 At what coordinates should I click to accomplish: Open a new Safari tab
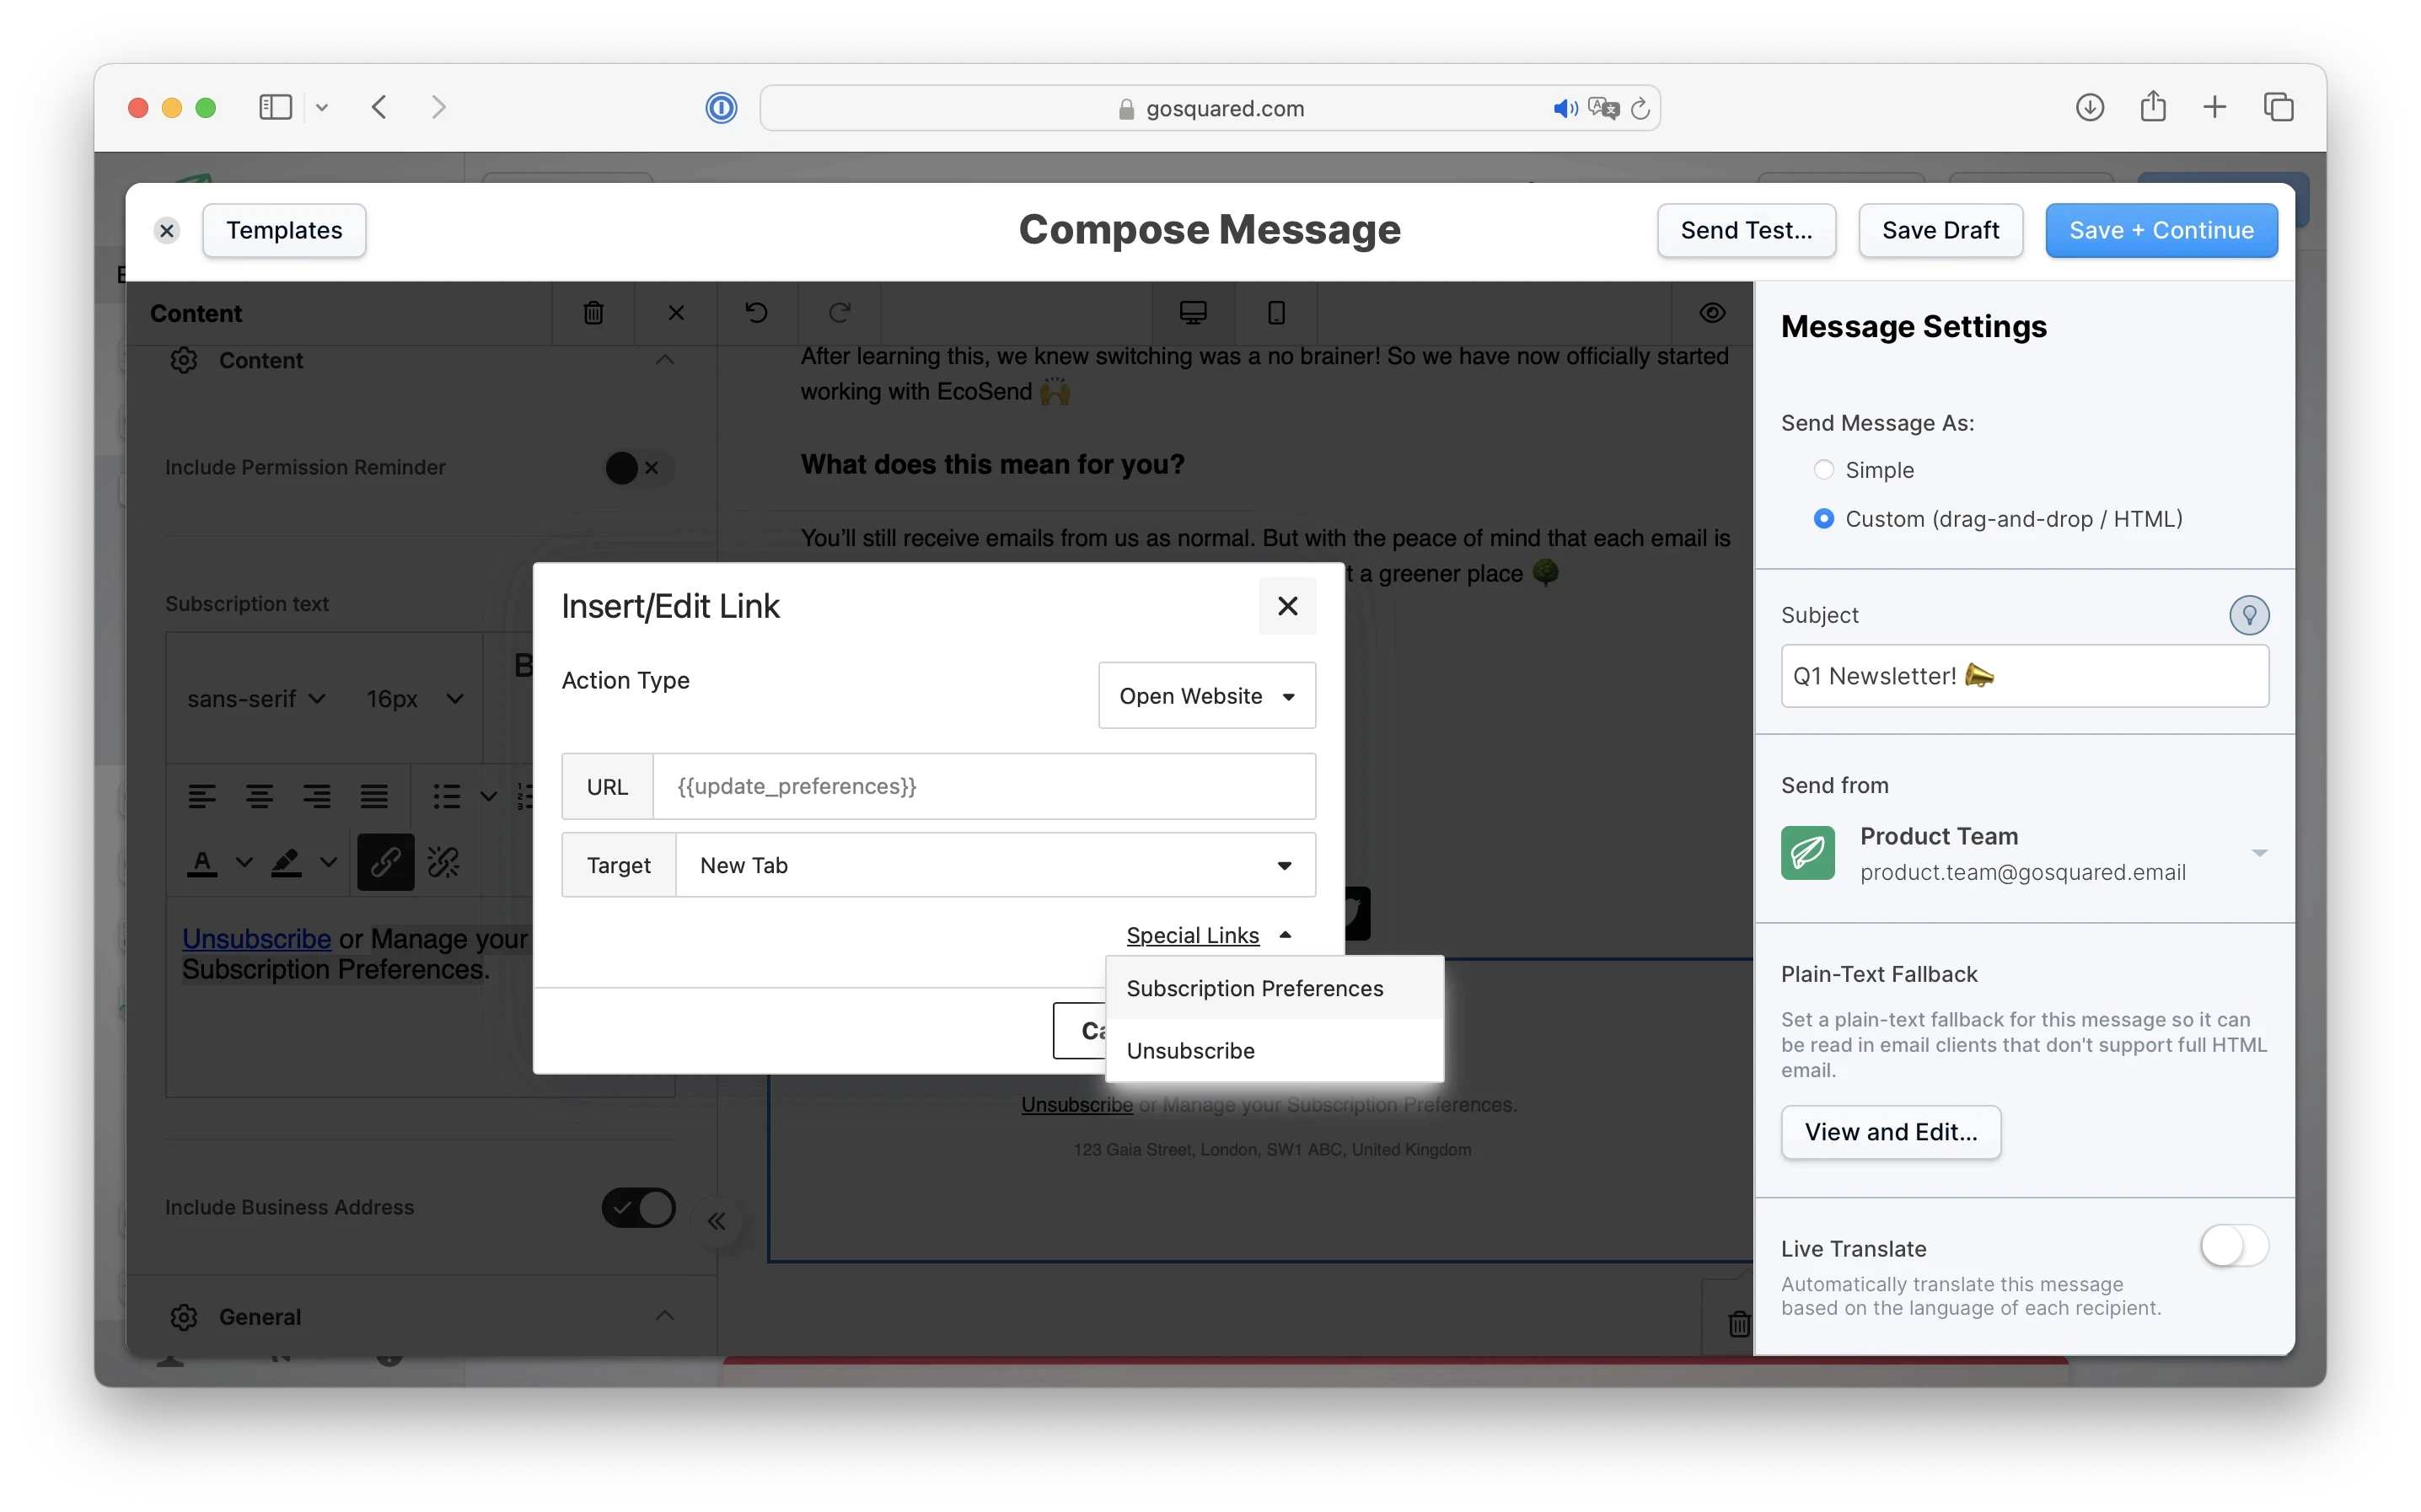[2214, 107]
